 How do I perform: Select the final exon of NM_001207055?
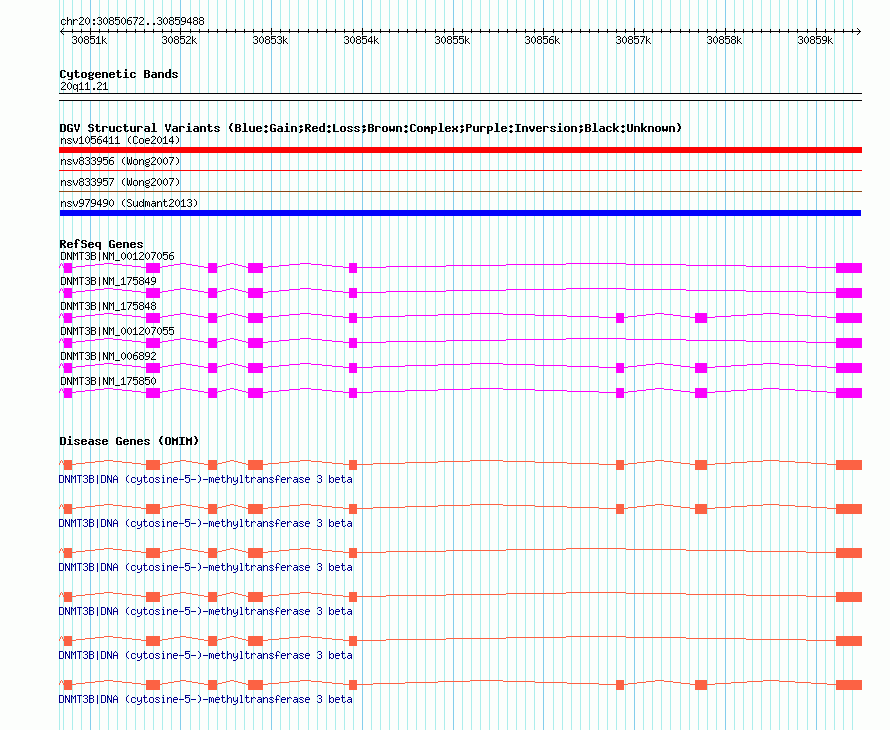click(849, 343)
